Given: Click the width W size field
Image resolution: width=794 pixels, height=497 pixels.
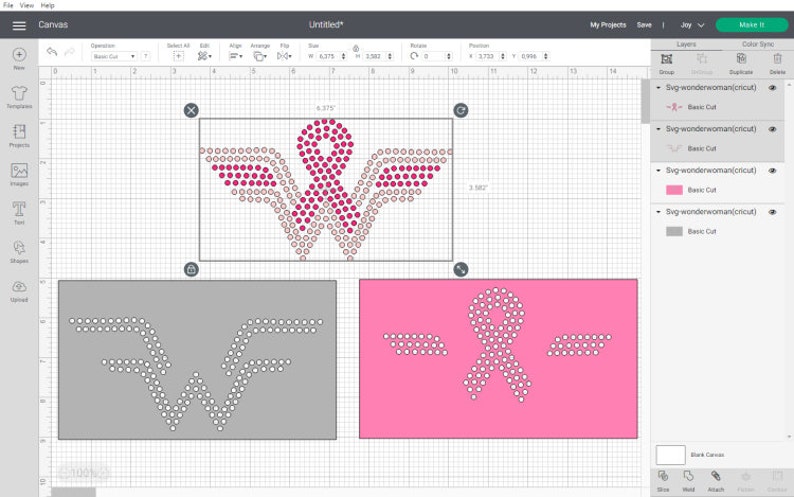Looking at the screenshot, I should pyautogui.click(x=332, y=56).
